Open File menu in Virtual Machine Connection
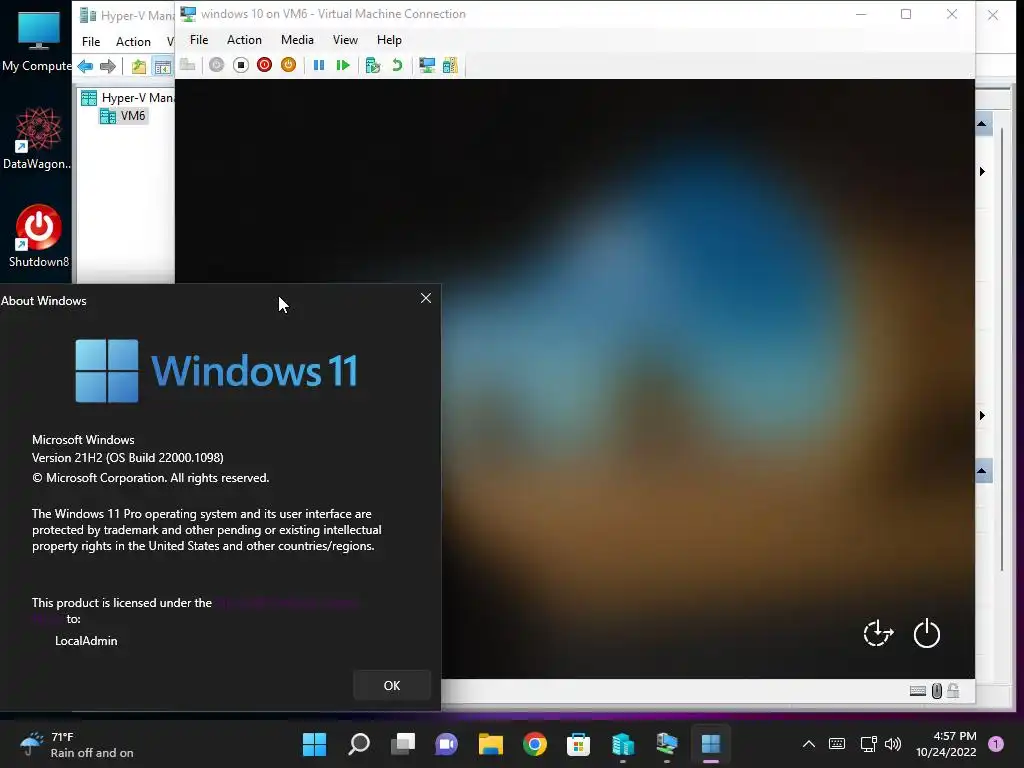The width and height of the screenshot is (1024, 768). (199, 40)
